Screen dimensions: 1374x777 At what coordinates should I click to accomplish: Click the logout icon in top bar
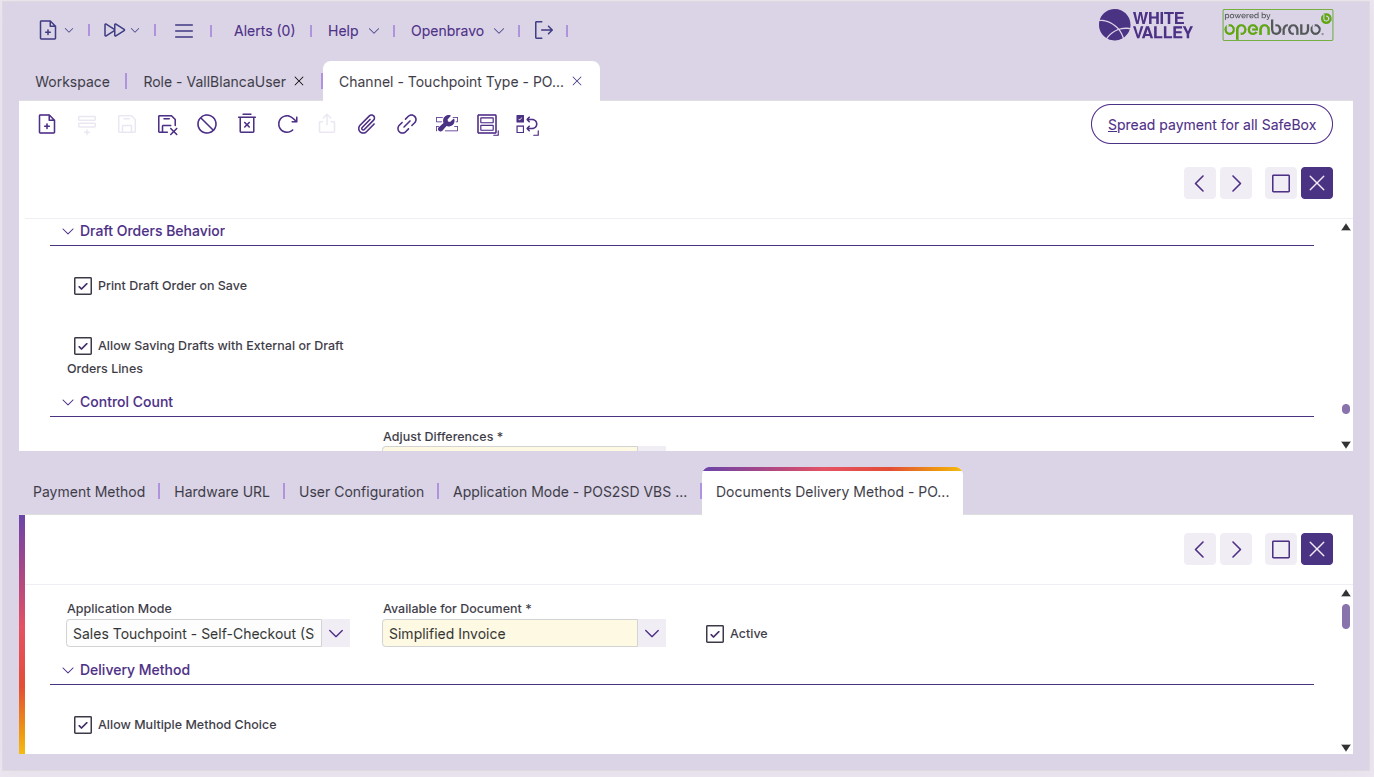[x=543, y=30]
